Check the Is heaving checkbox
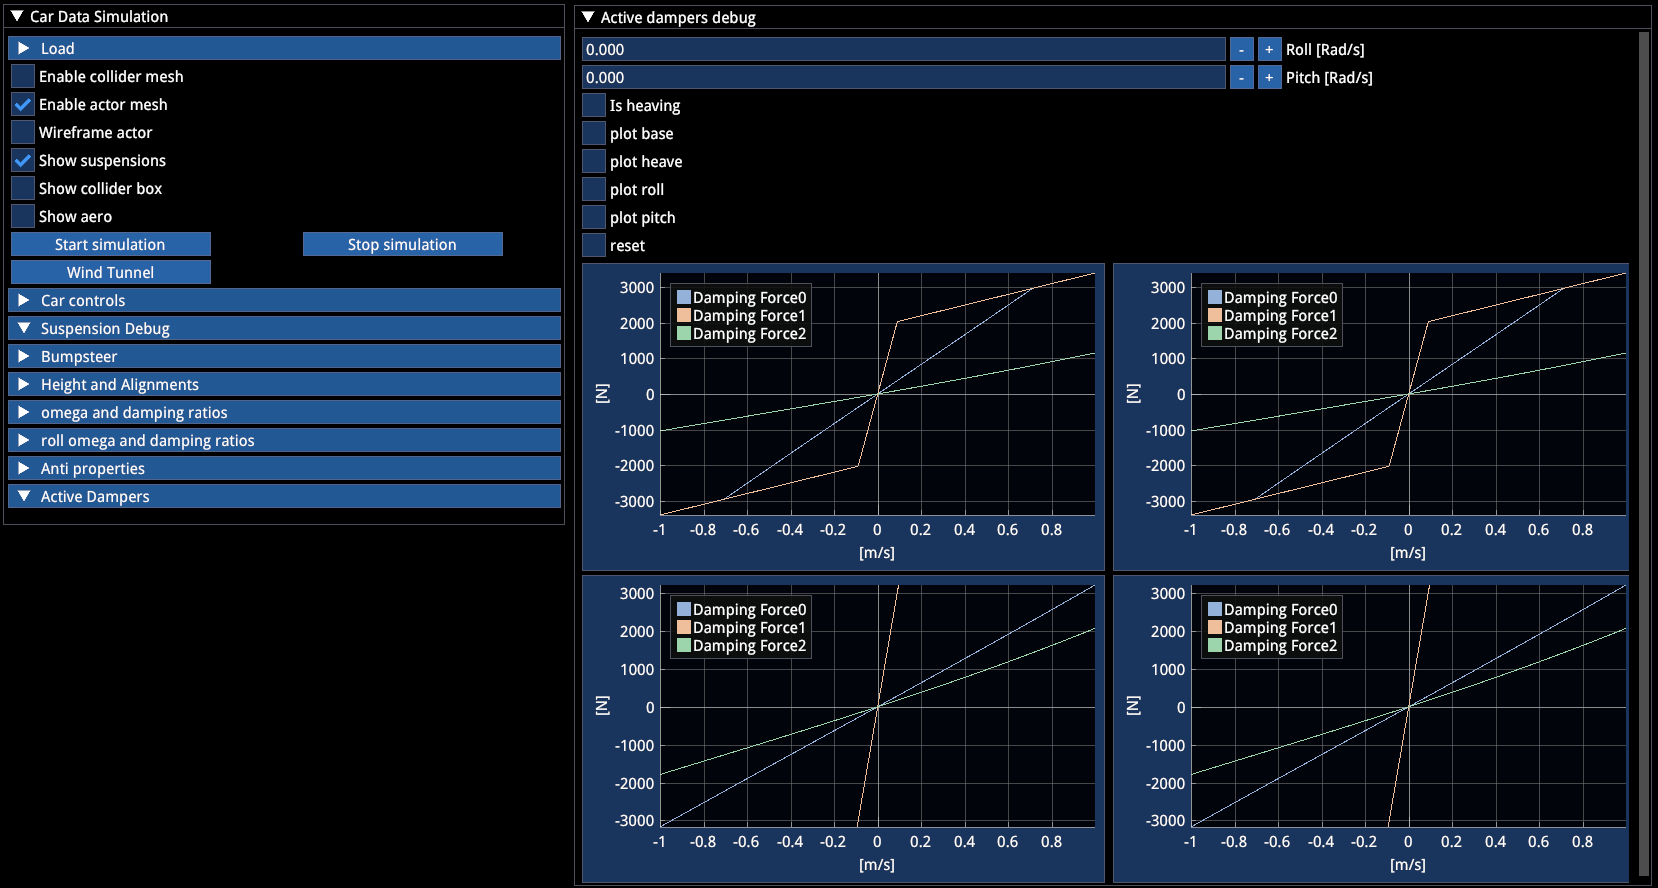Screen dimensions: 1658x888 point(594,105)
